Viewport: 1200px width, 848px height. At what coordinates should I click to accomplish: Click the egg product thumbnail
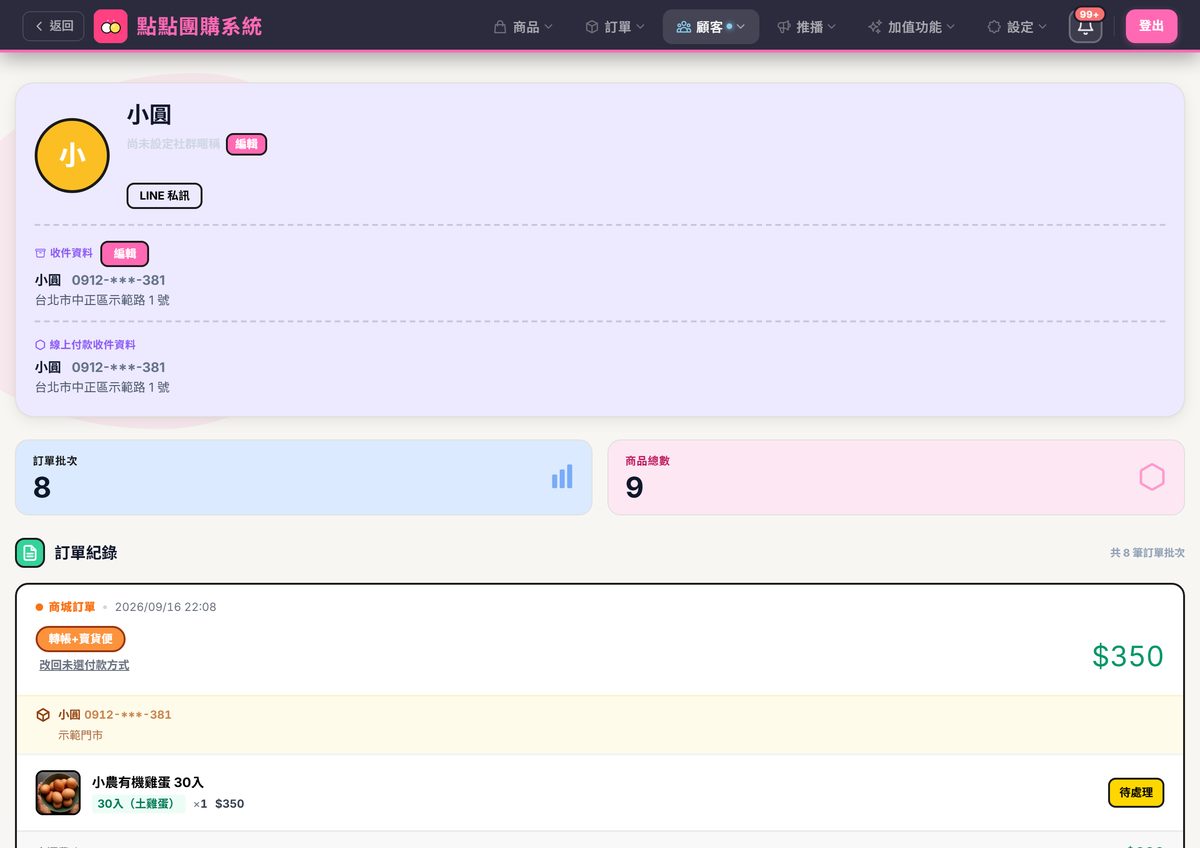(x=58, y=793)
